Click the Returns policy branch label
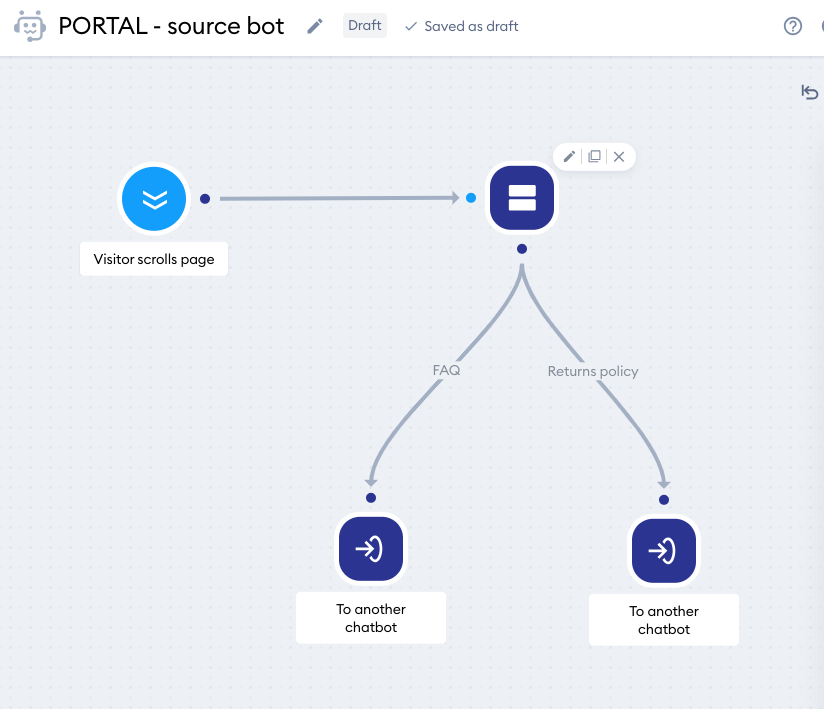The image size is (824, 709). point(593,371)
